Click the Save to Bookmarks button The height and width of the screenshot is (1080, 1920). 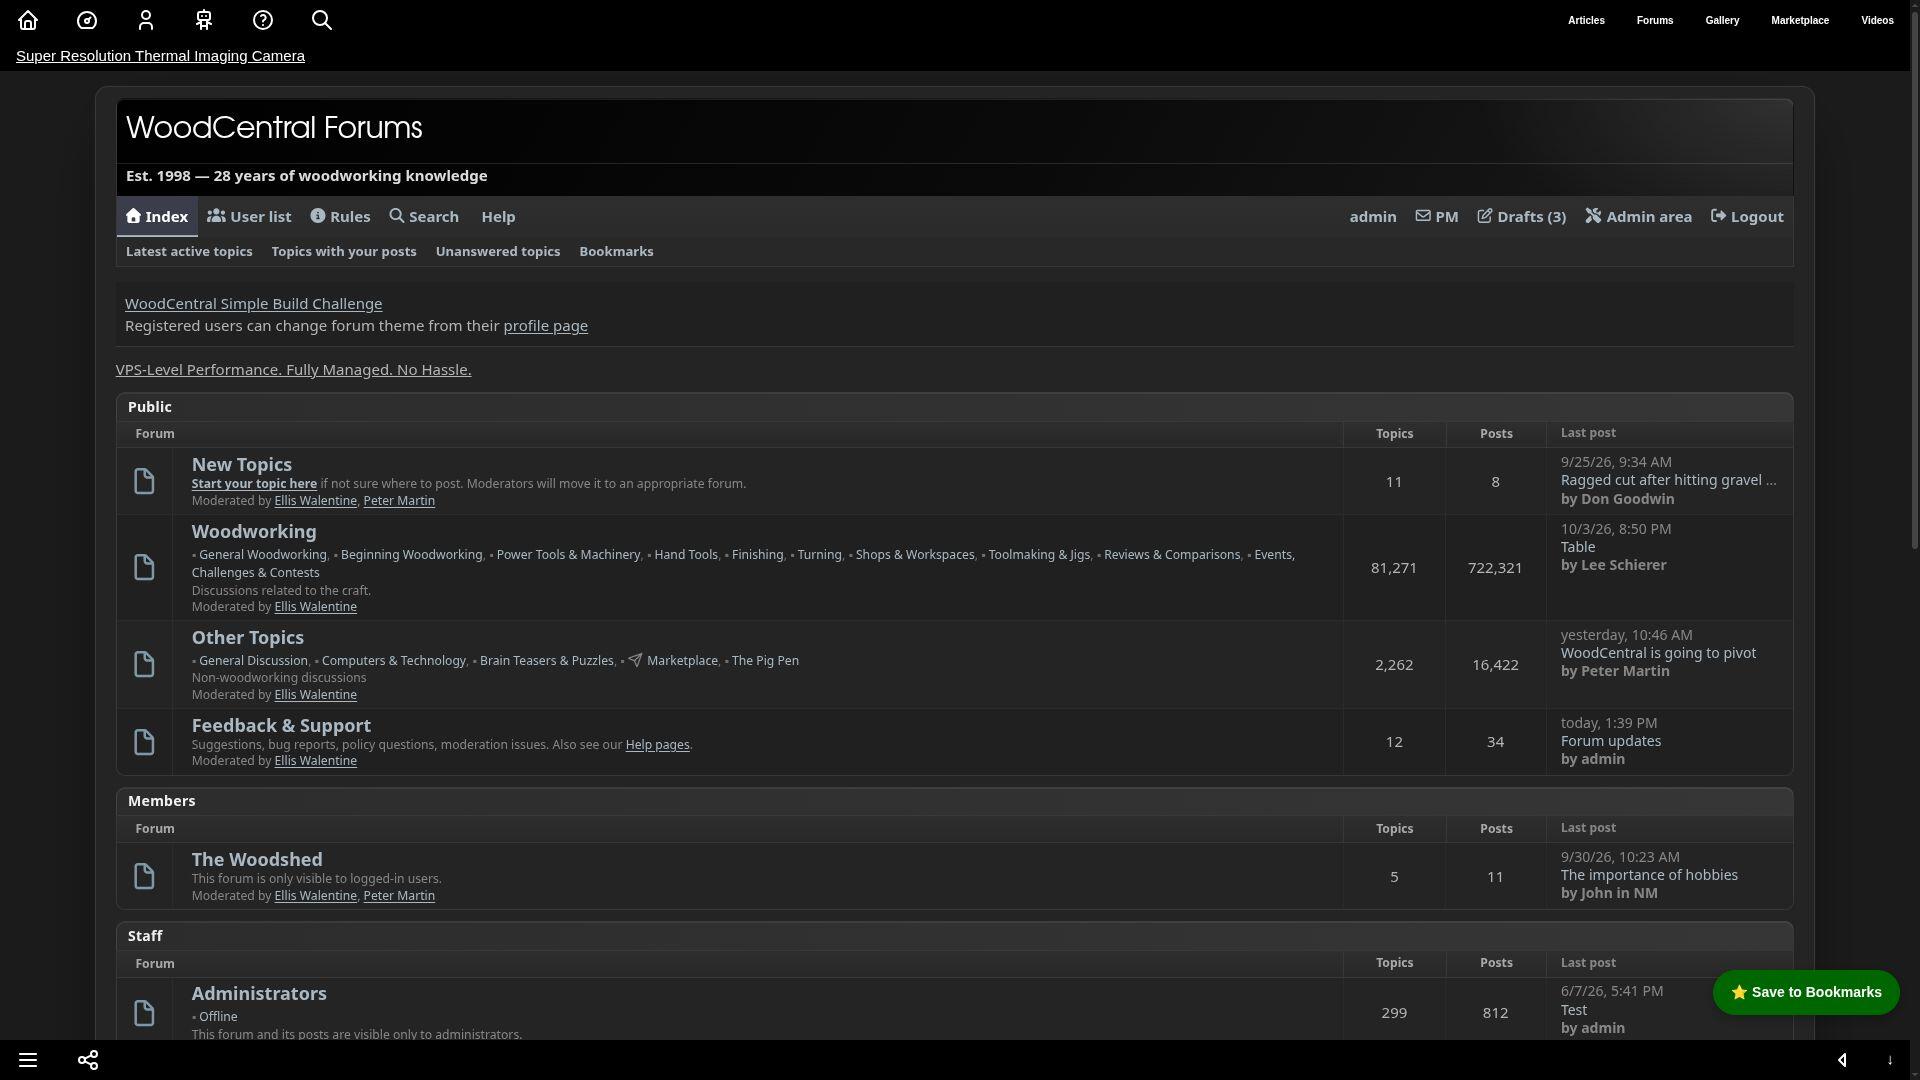[x=1806, y=992]
